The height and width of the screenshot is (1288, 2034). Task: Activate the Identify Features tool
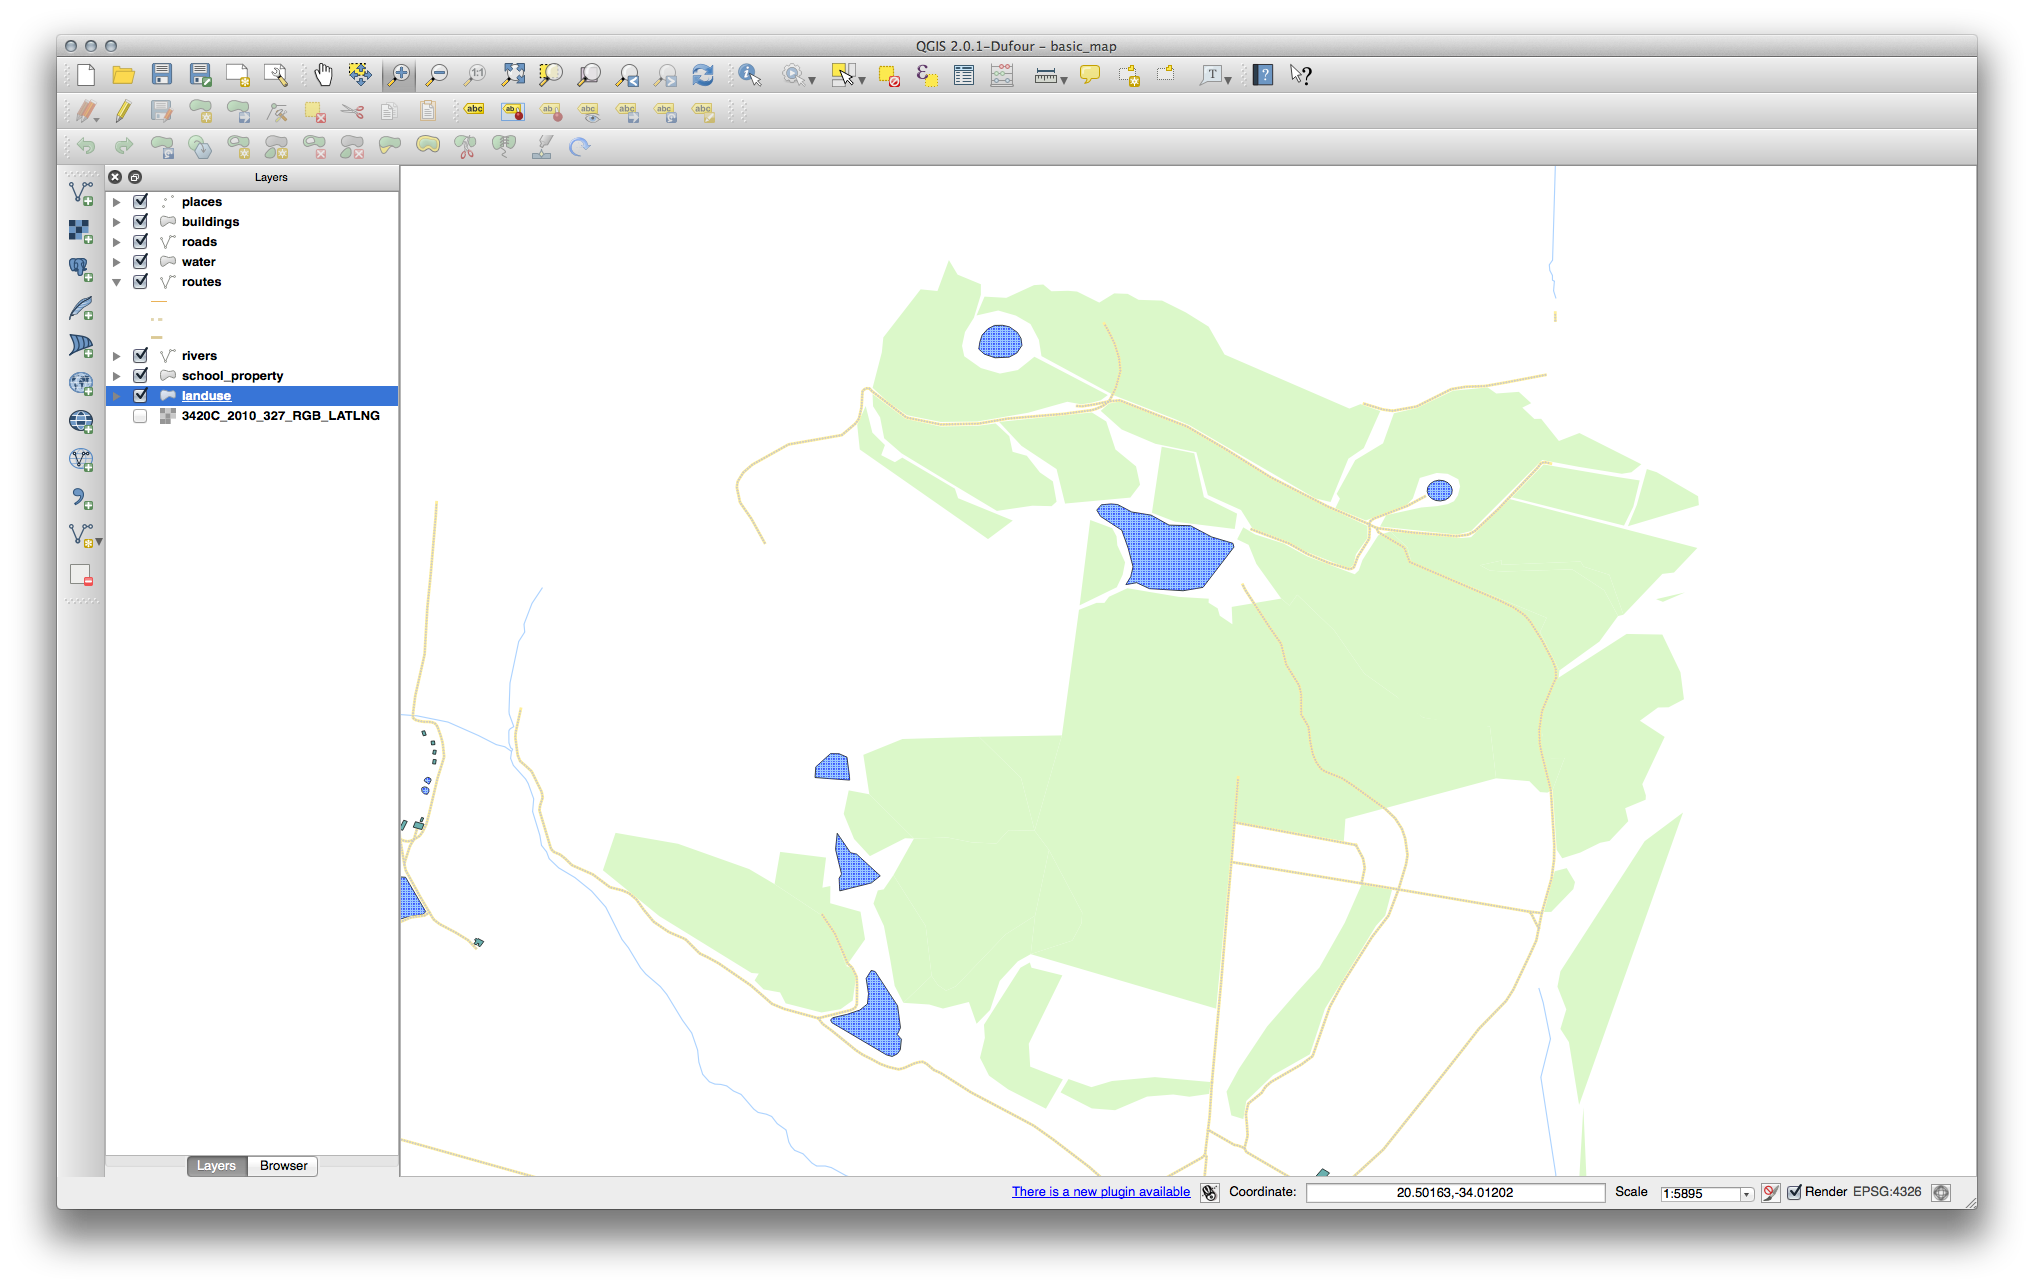click(x=749, y=75)
